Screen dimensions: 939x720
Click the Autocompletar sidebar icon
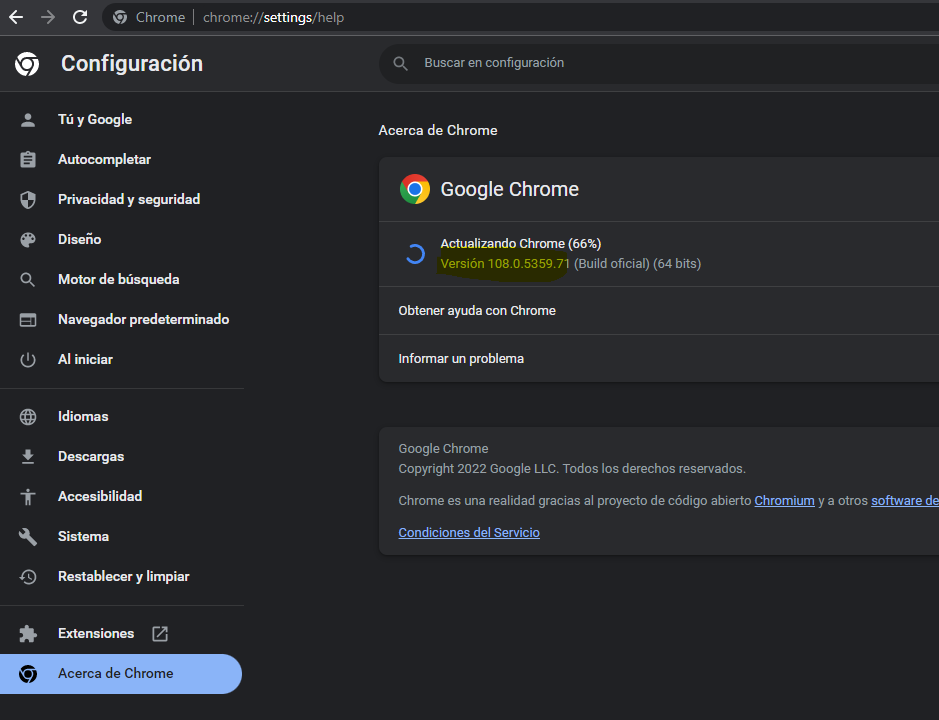[x=28, y=159]
